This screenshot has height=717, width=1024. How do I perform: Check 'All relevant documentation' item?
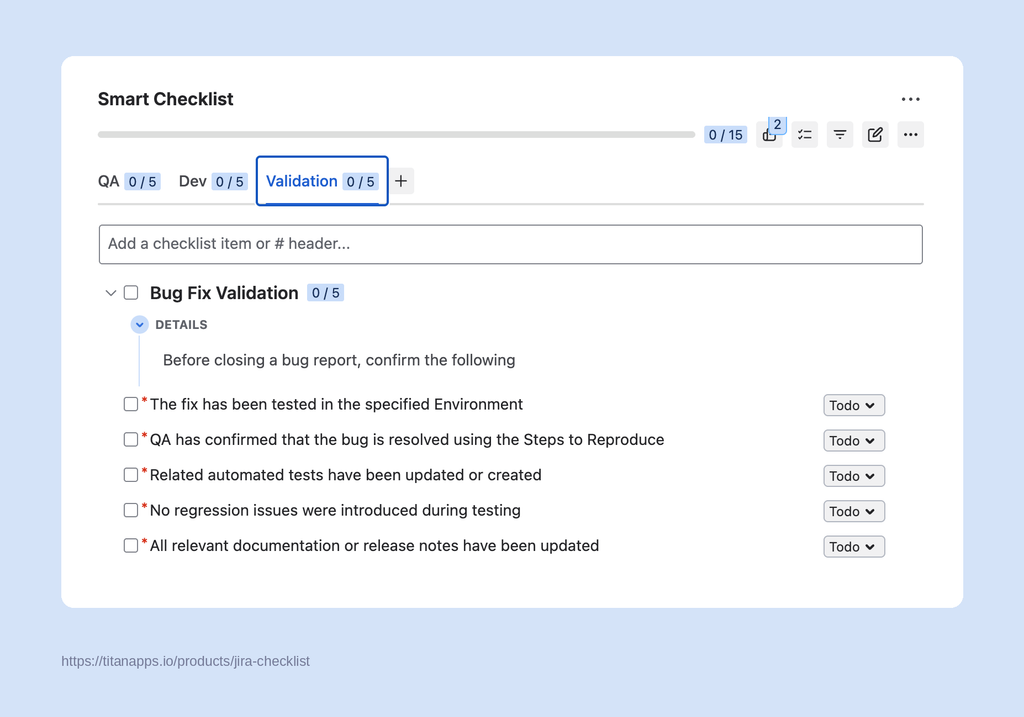(131, 545)
